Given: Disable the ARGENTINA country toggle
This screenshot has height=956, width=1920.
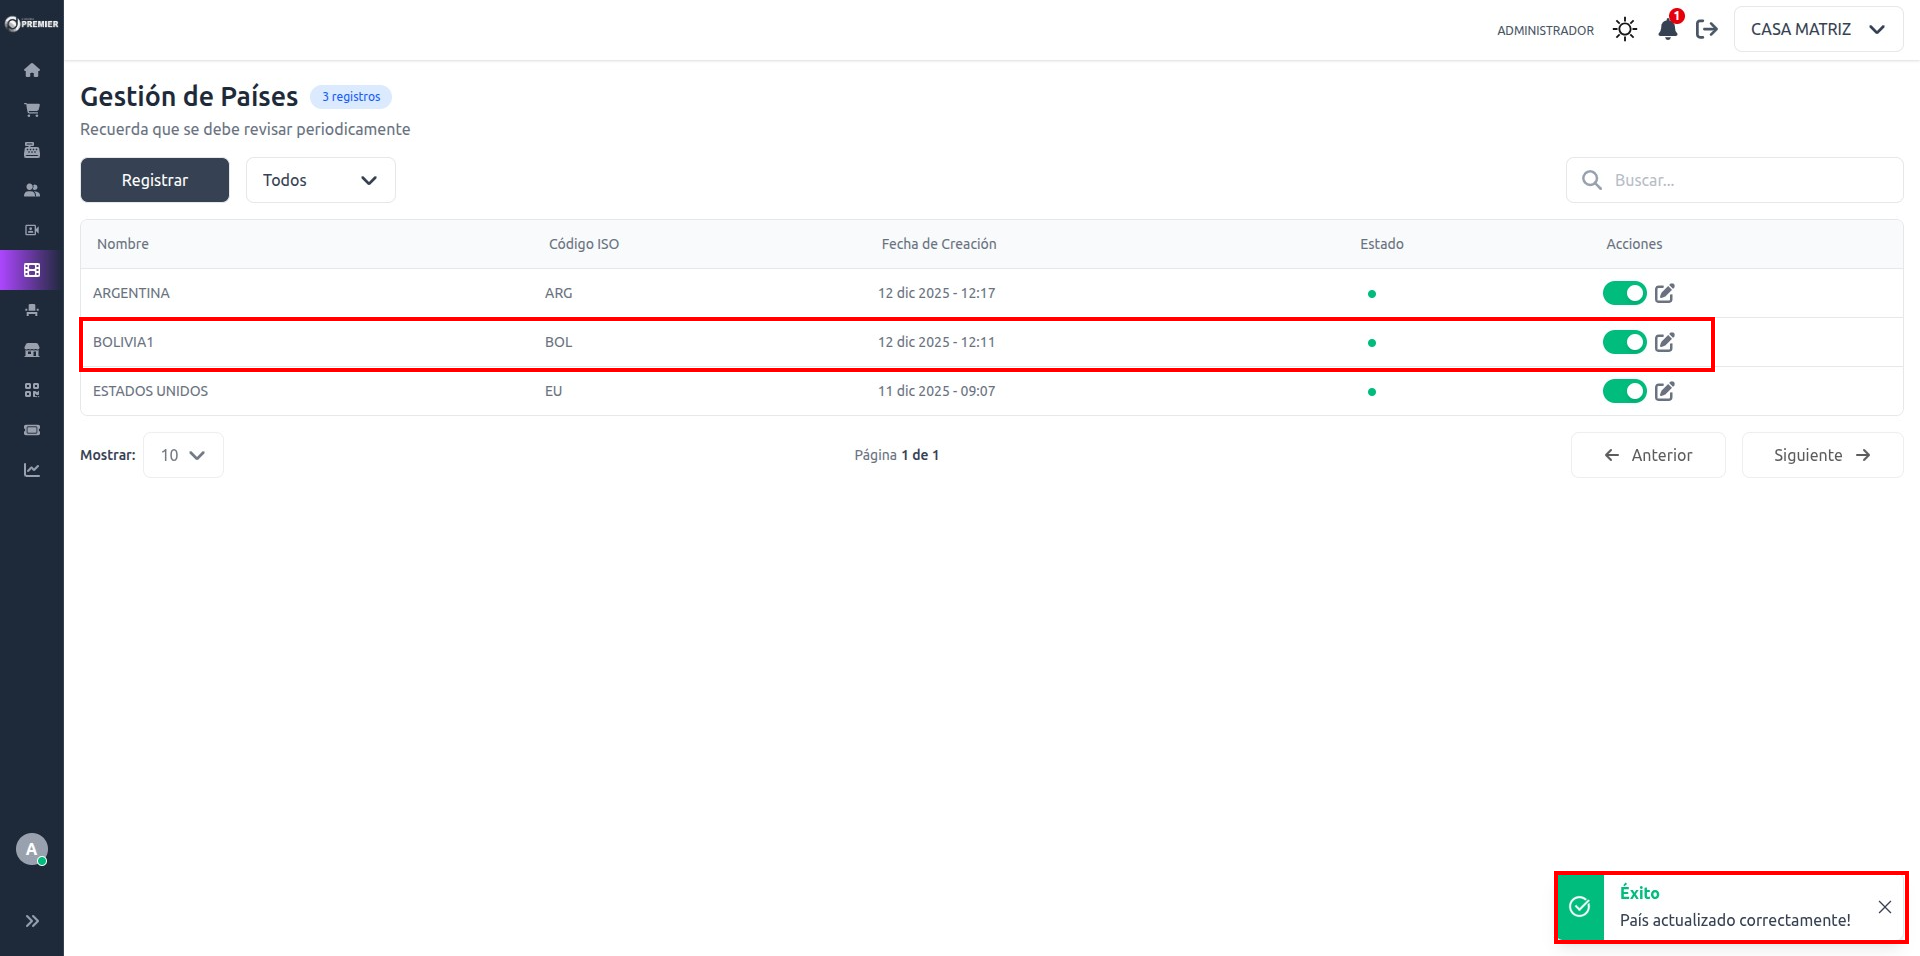Looking at the screenshot, I should click(1624, 293).
